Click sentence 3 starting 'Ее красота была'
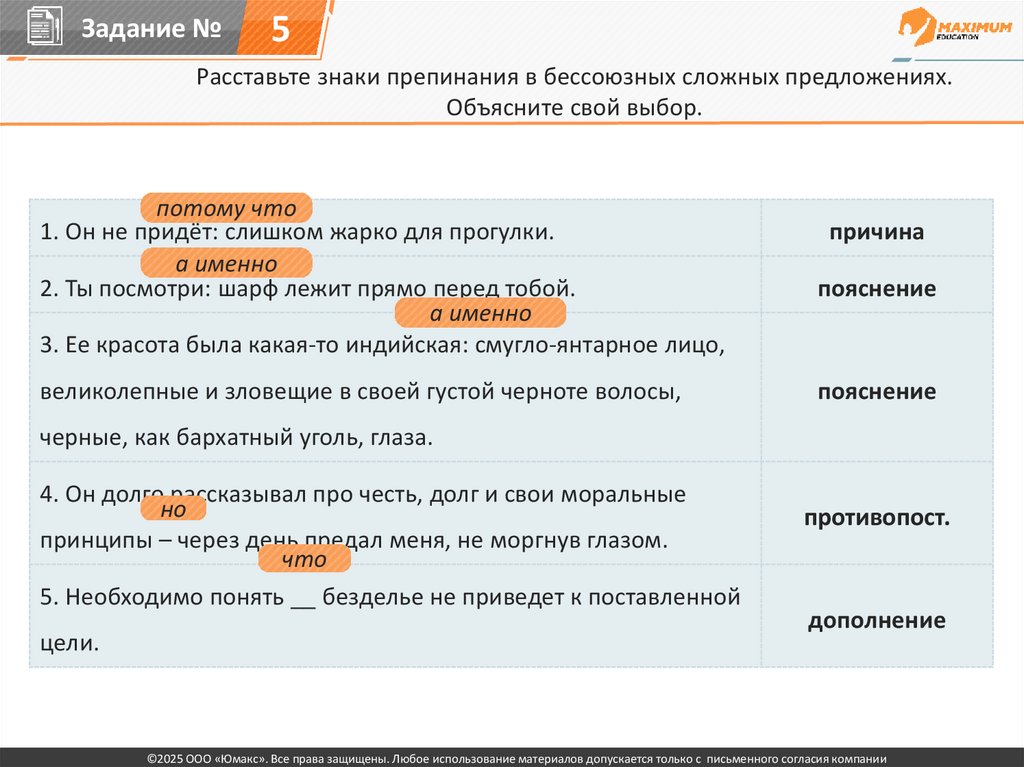The image size is (1024, 767). tap(383, 345)
